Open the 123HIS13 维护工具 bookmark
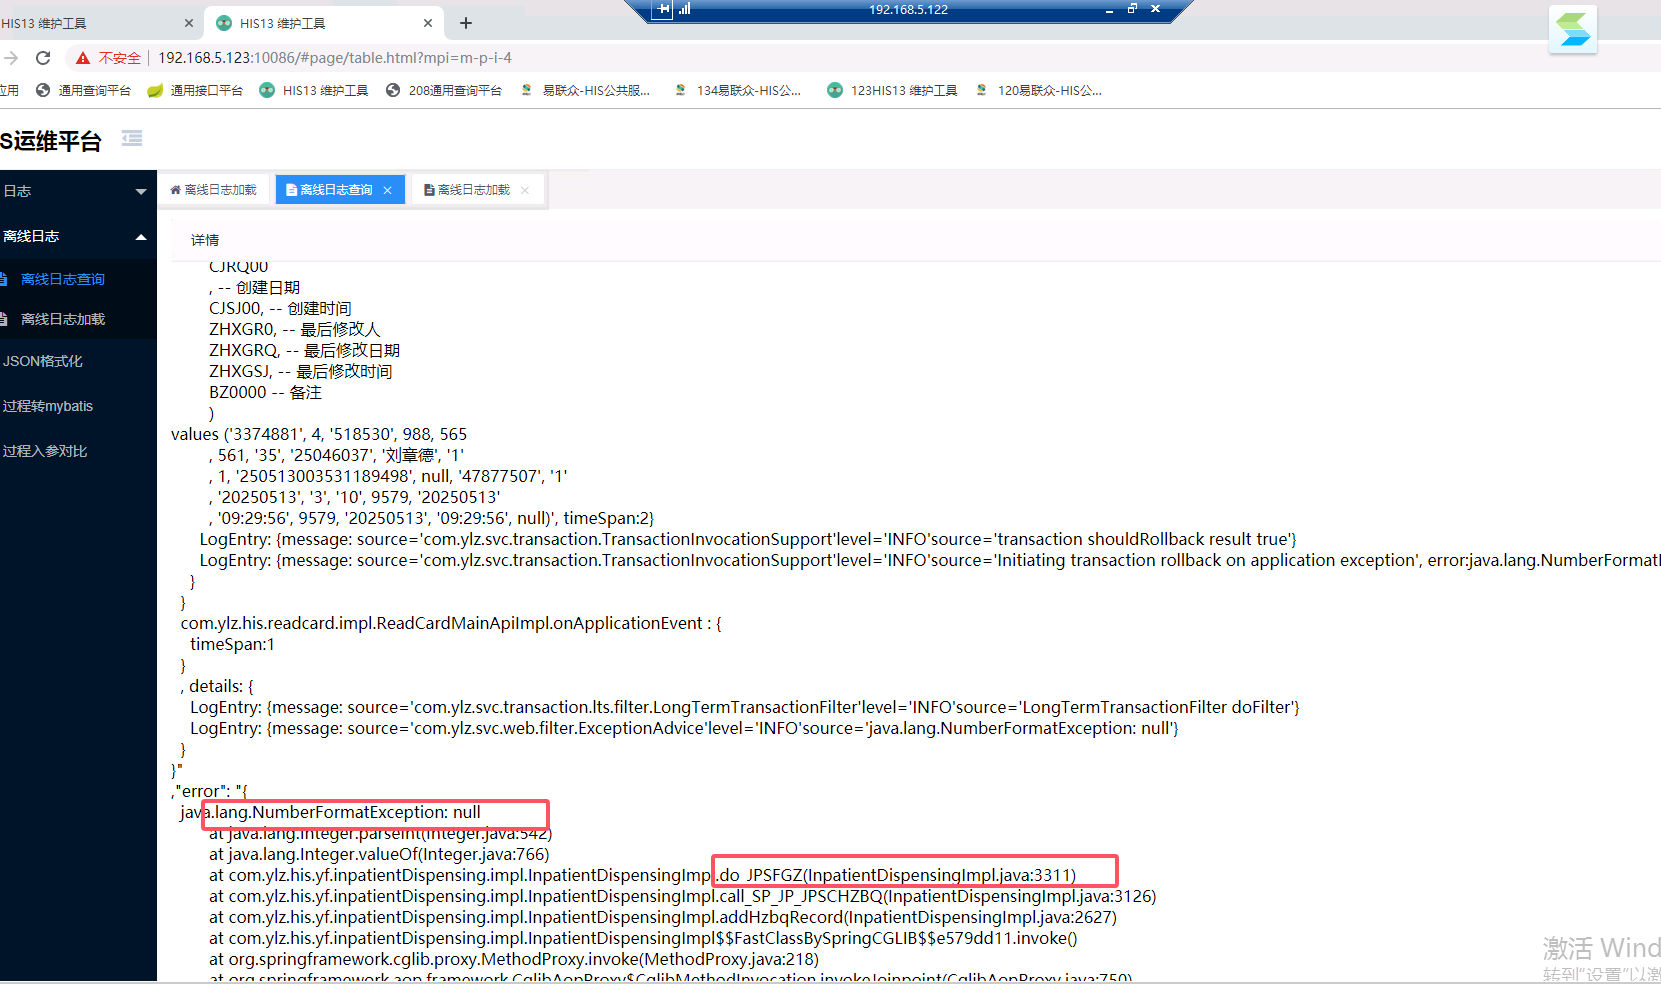The height and width of the screenshot is (984, 1661). (x=892, y=90)
